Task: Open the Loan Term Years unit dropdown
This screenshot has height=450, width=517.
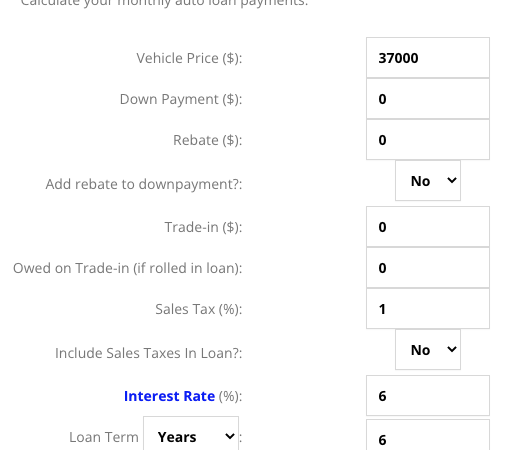Action: tap(191, 435)
